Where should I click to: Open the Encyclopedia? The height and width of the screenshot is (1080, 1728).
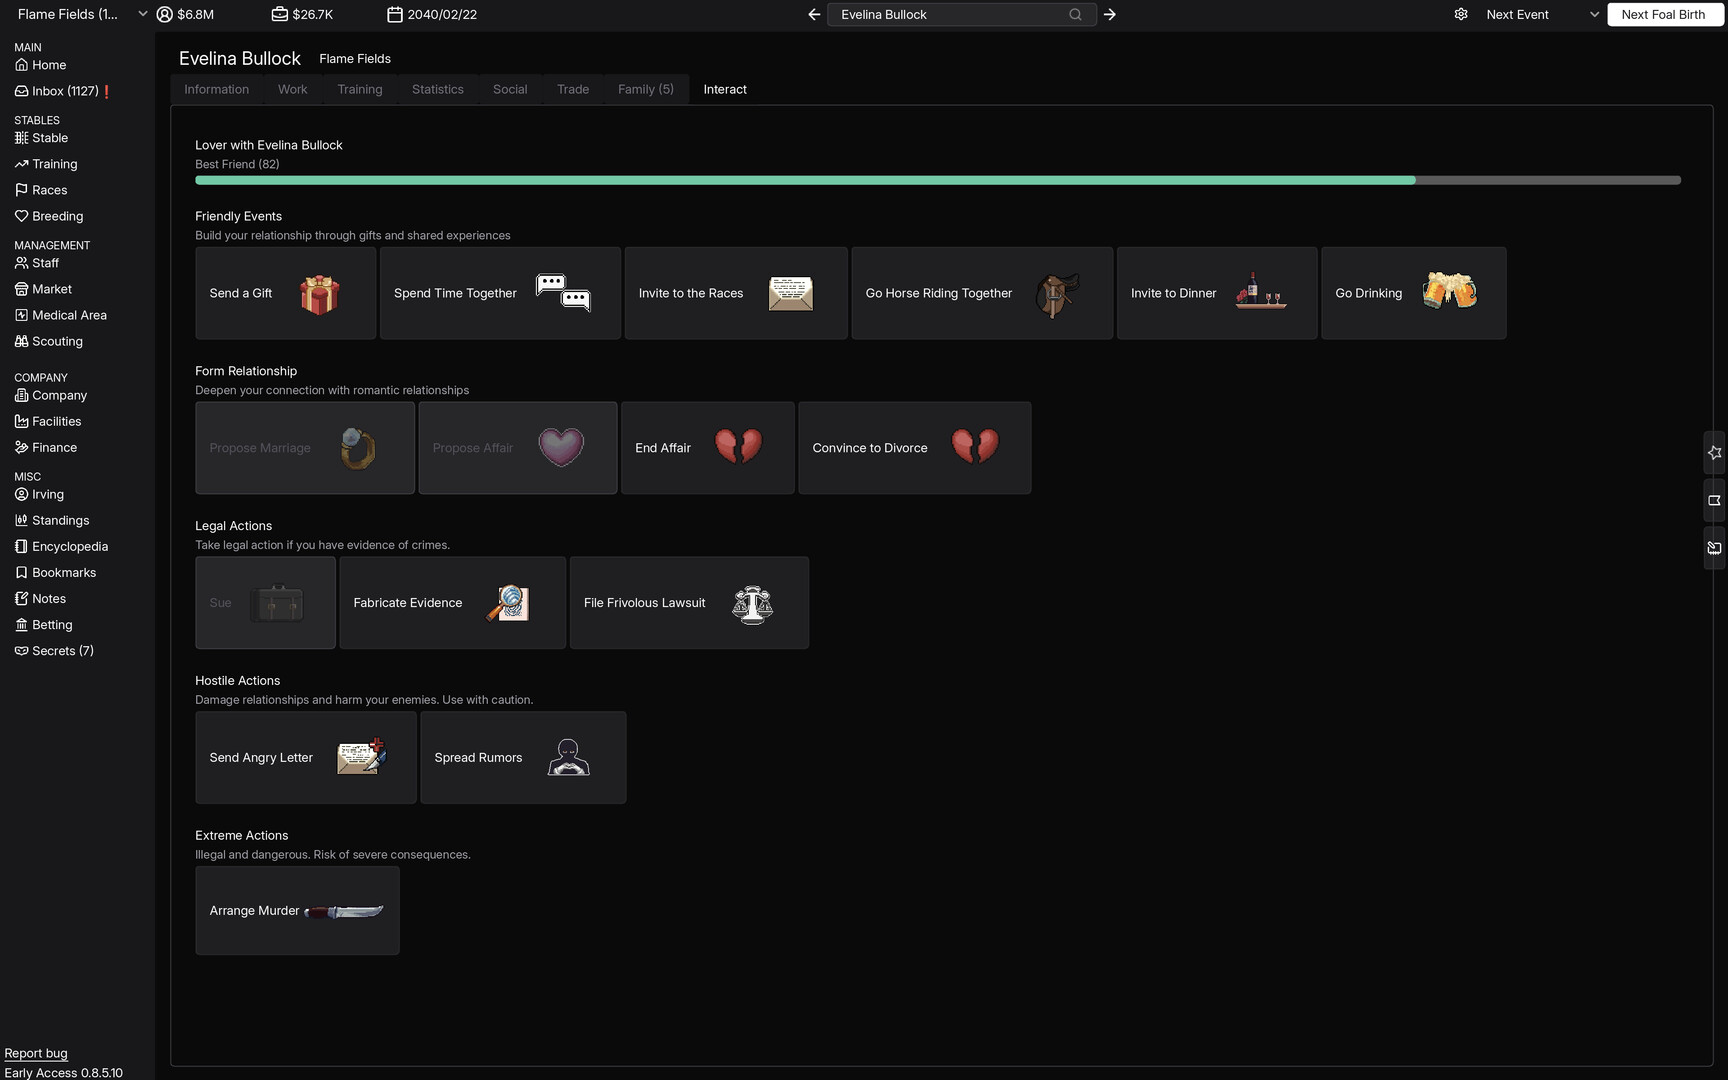69,546
